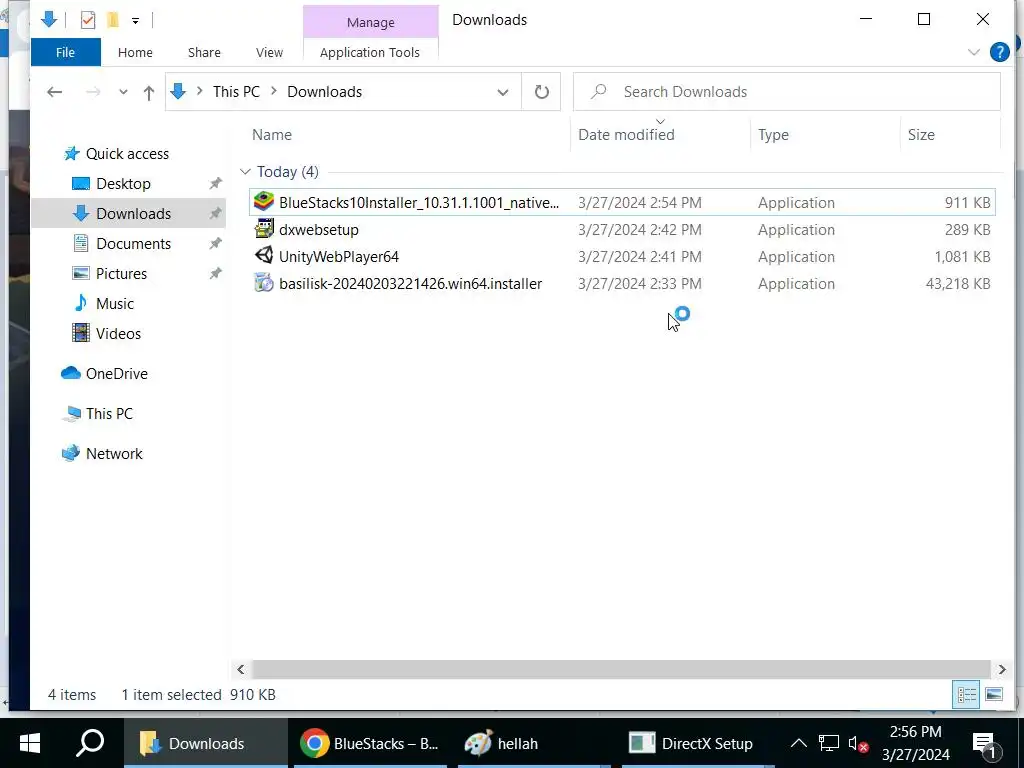This screenshot has width=1024, height=768.
Task: Refresh the Downloads folder
Action: 541,92
